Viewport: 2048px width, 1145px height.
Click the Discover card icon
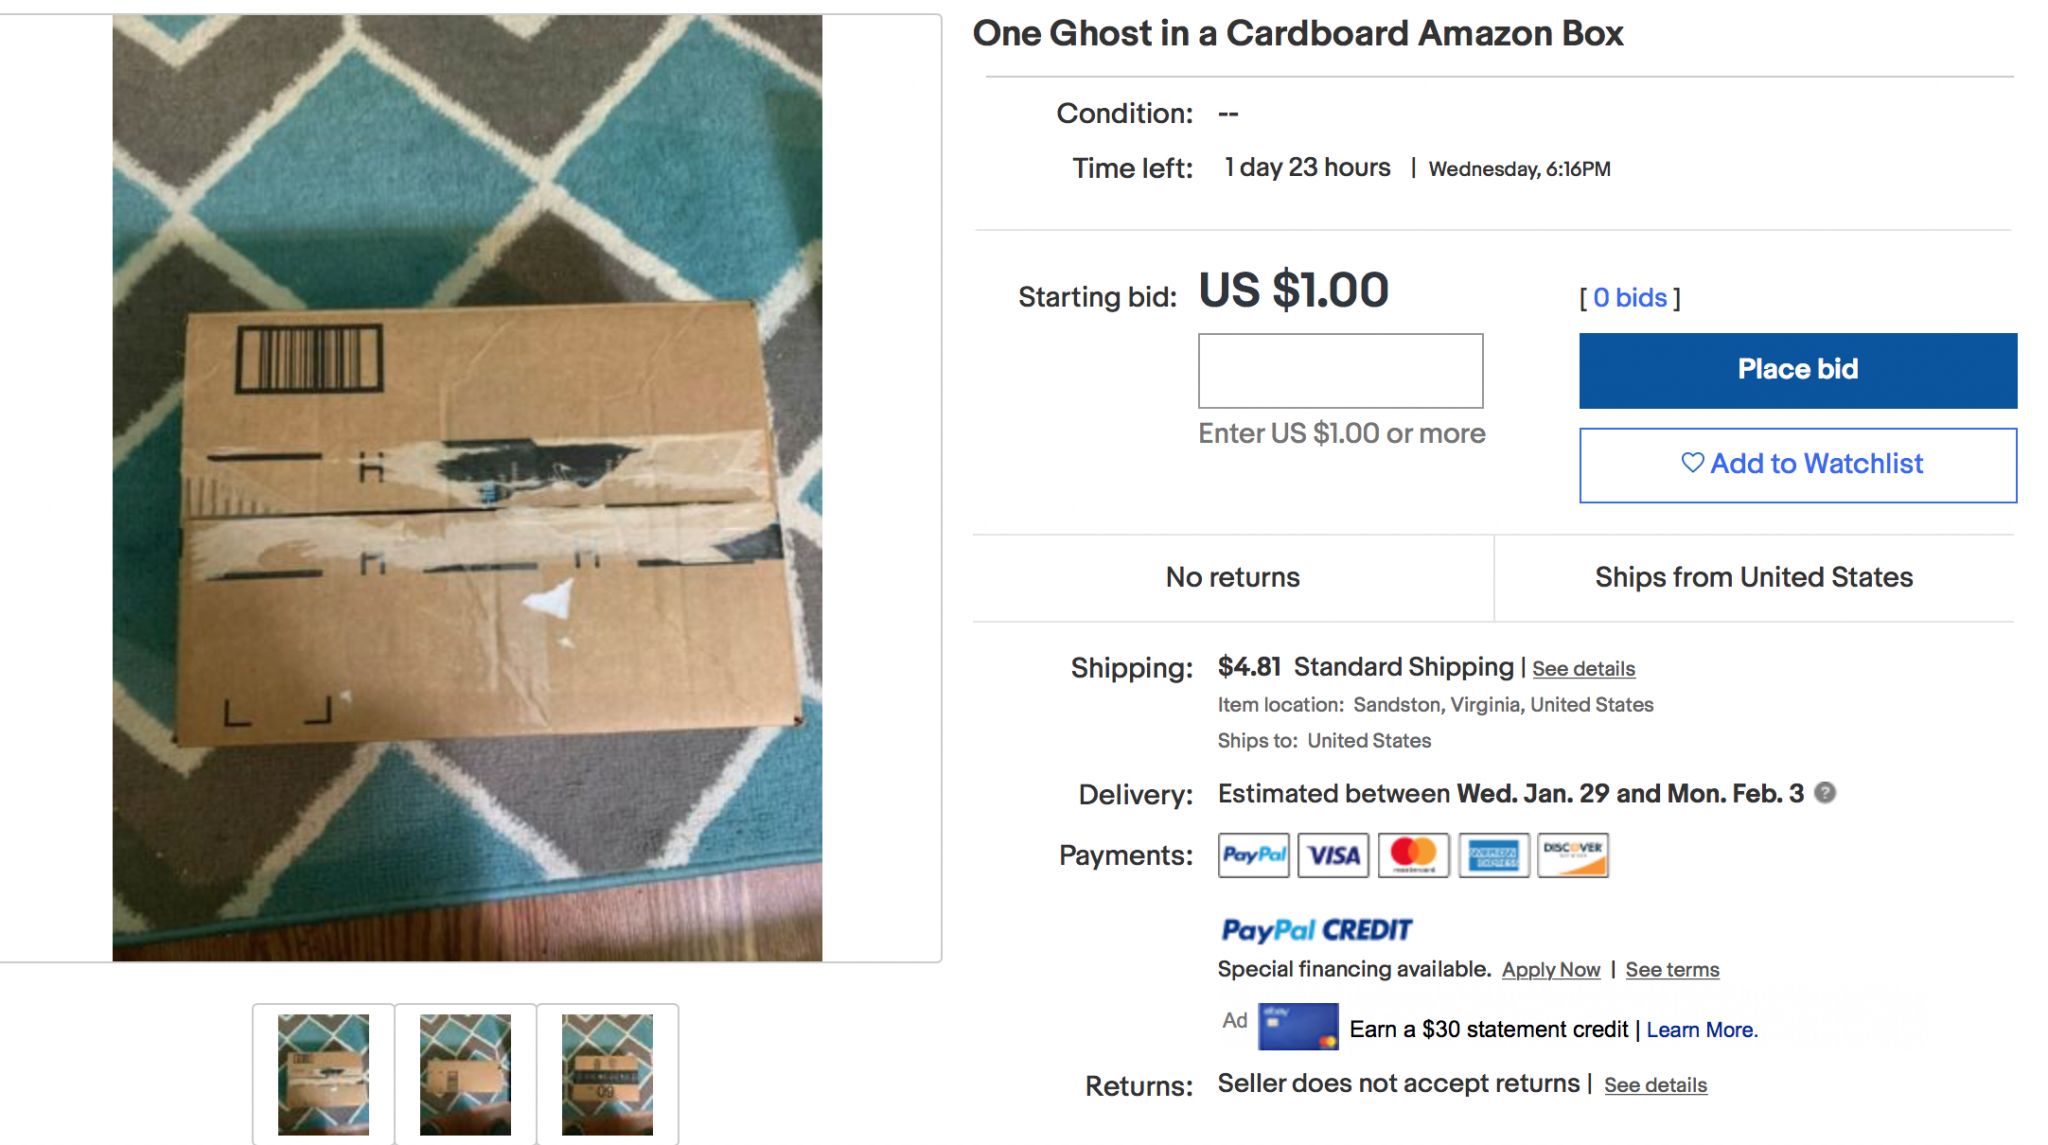click(x=1572, y=855)
